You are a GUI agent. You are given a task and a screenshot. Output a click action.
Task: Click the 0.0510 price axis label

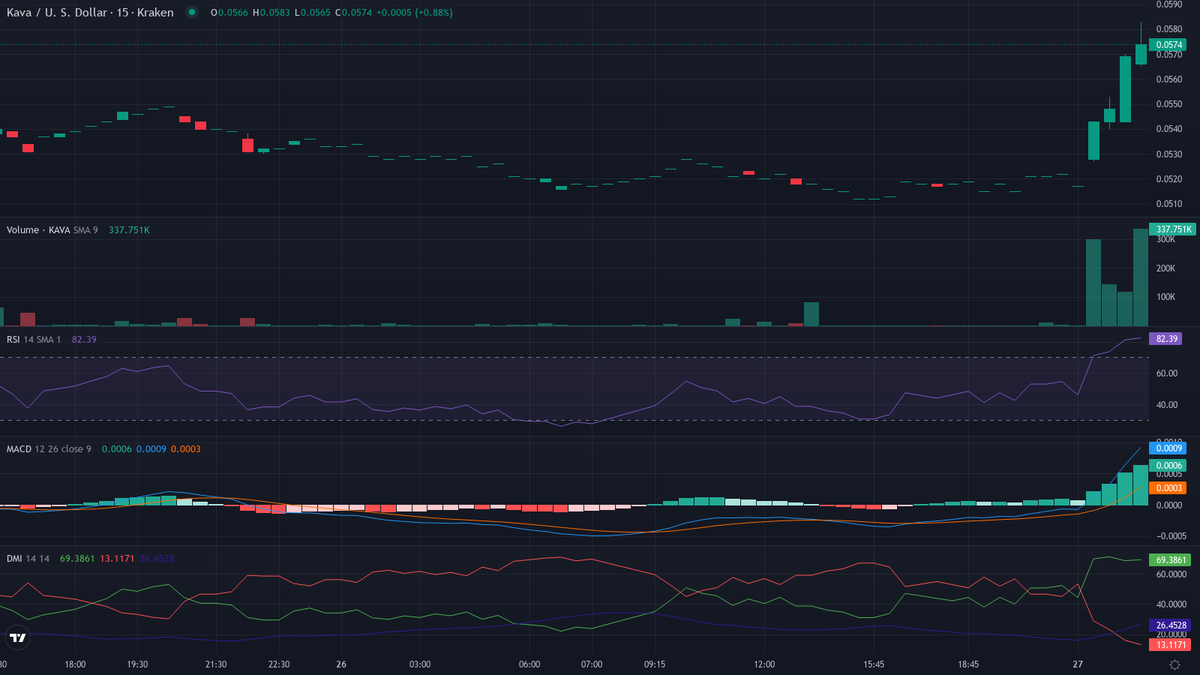click(x=1168, y=204)
